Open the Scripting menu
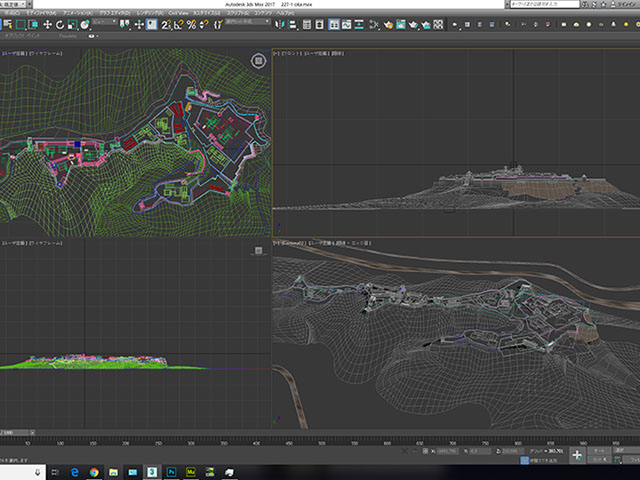The image size is (640, 480). [x=238, y=13]
